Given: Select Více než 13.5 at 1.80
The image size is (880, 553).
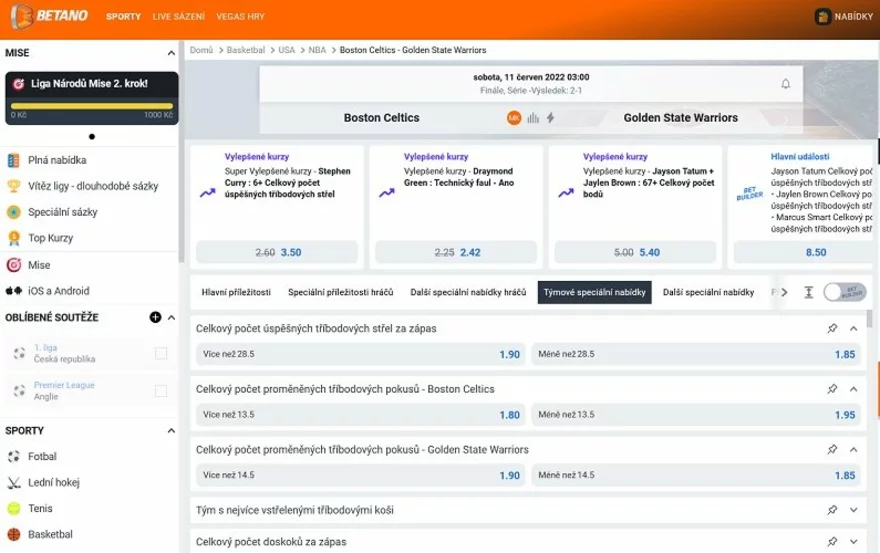Looking at the screenshot, I should pos(361,415).
